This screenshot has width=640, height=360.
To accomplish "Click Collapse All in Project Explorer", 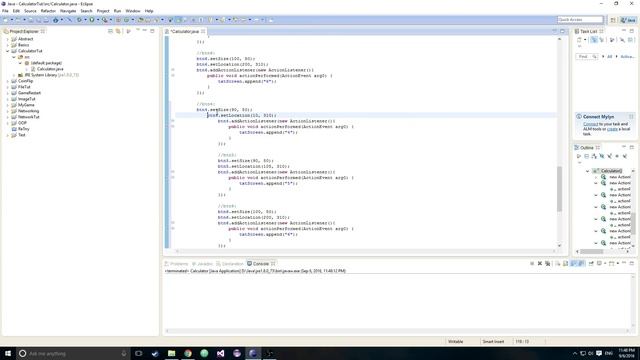I will pos(110,31).
